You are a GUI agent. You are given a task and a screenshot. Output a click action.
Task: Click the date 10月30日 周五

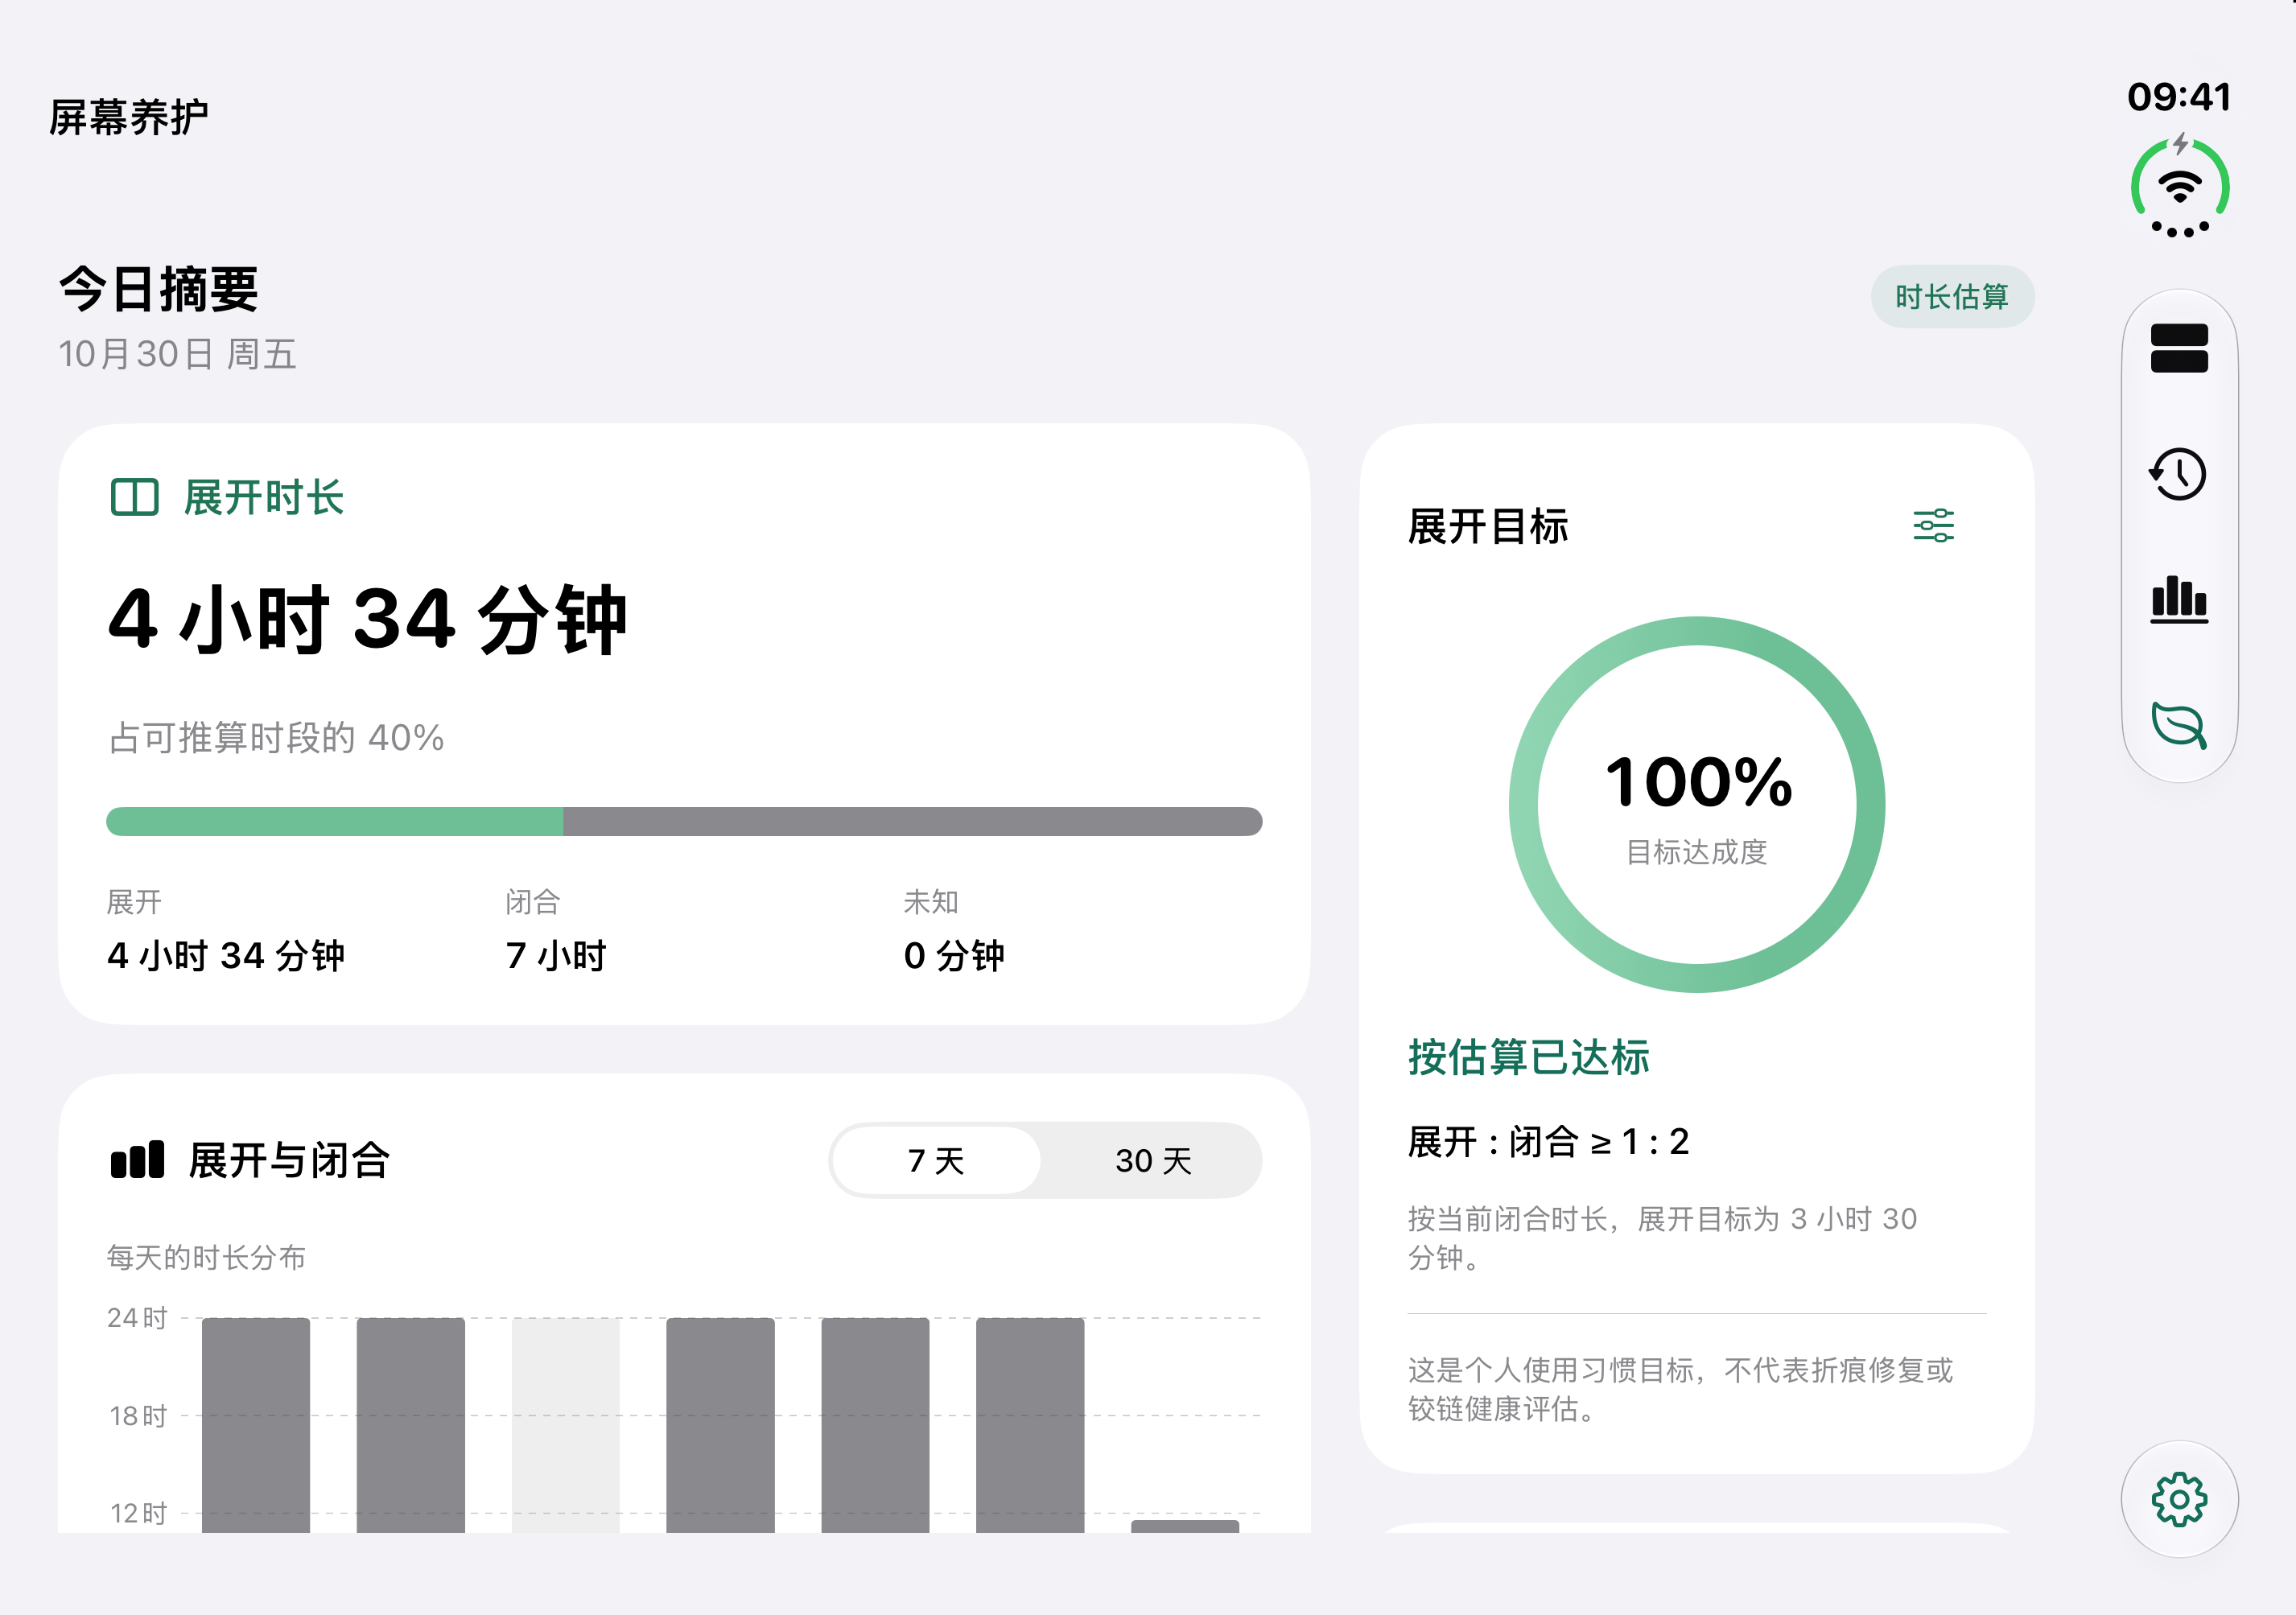coord(177,354)
